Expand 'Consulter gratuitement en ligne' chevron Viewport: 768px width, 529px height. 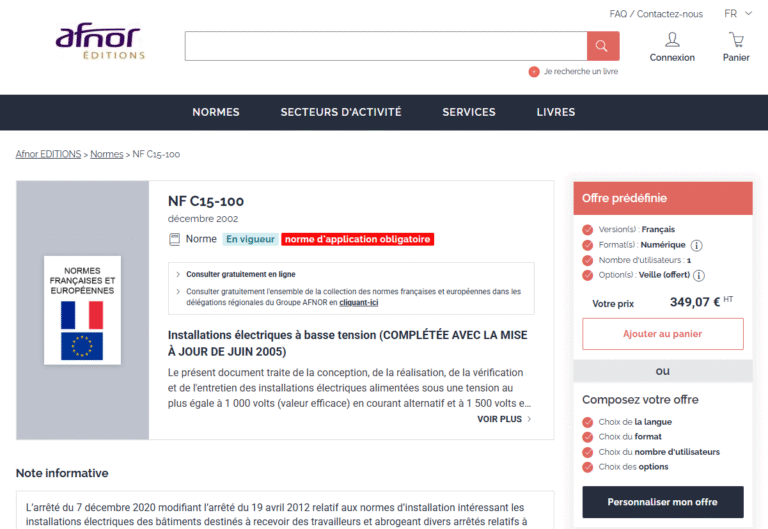tap(178, 274)
